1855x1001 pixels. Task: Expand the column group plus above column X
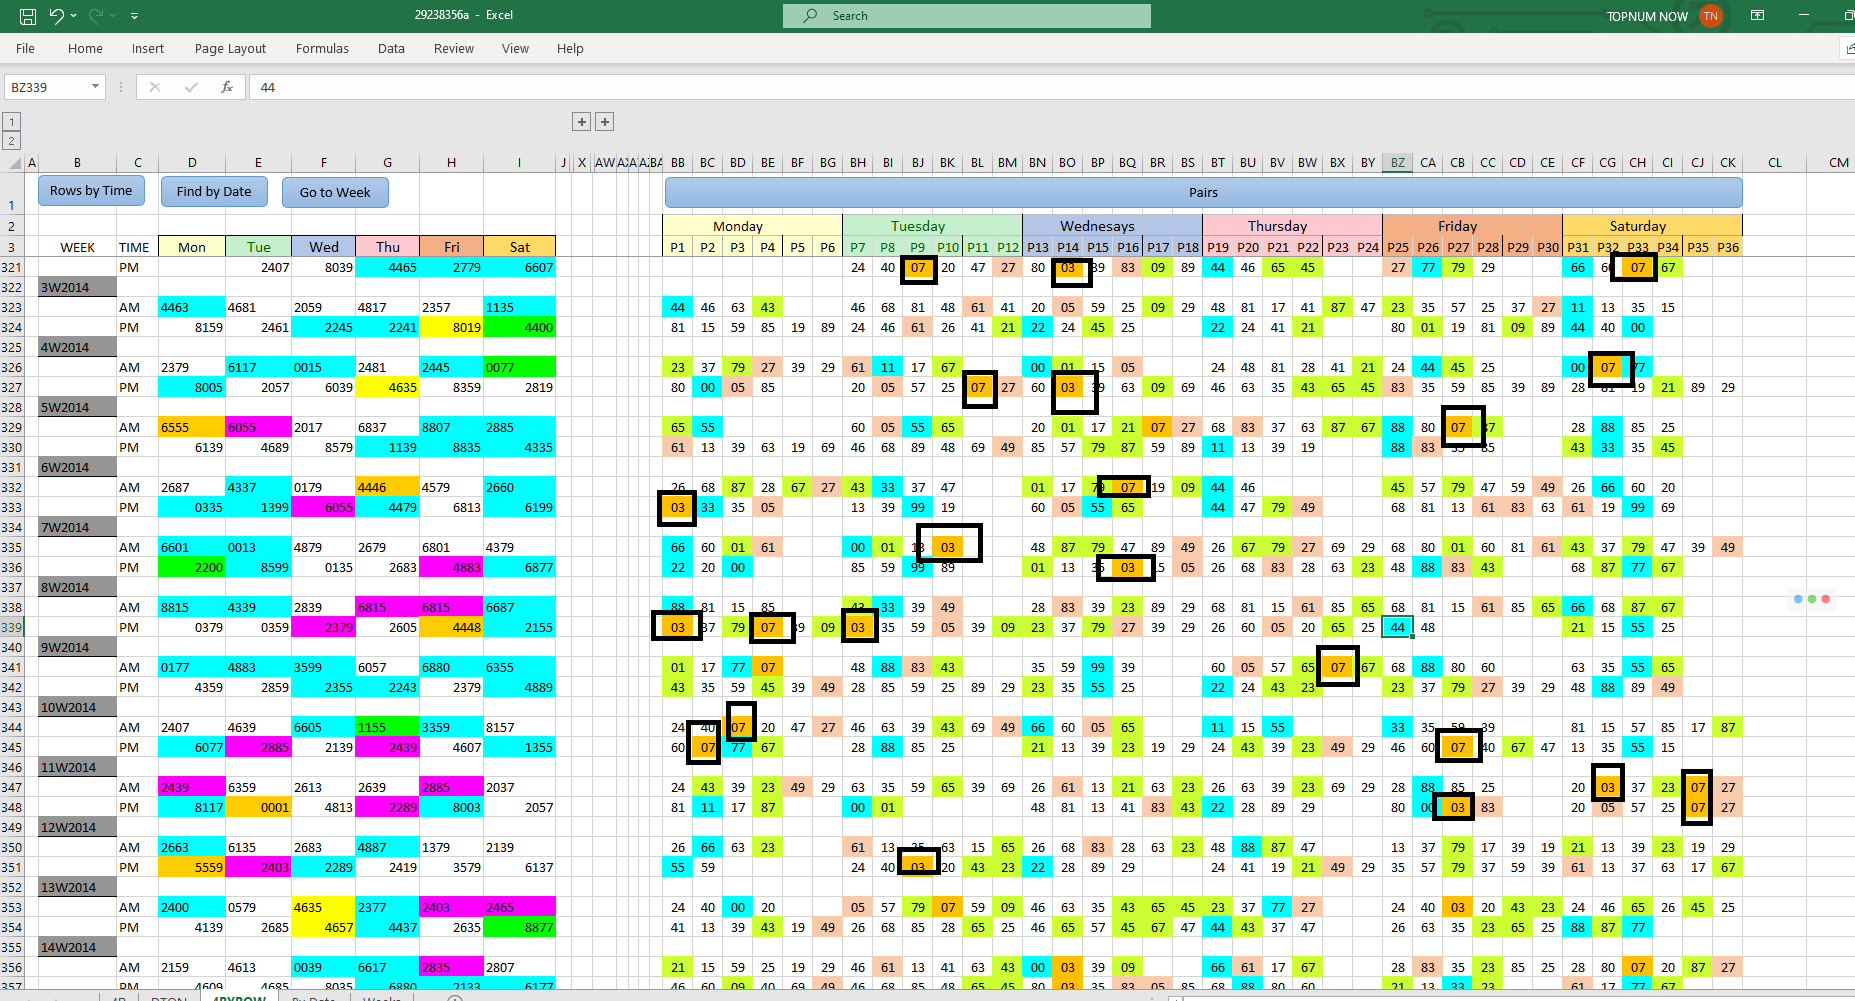coord(581,122)
